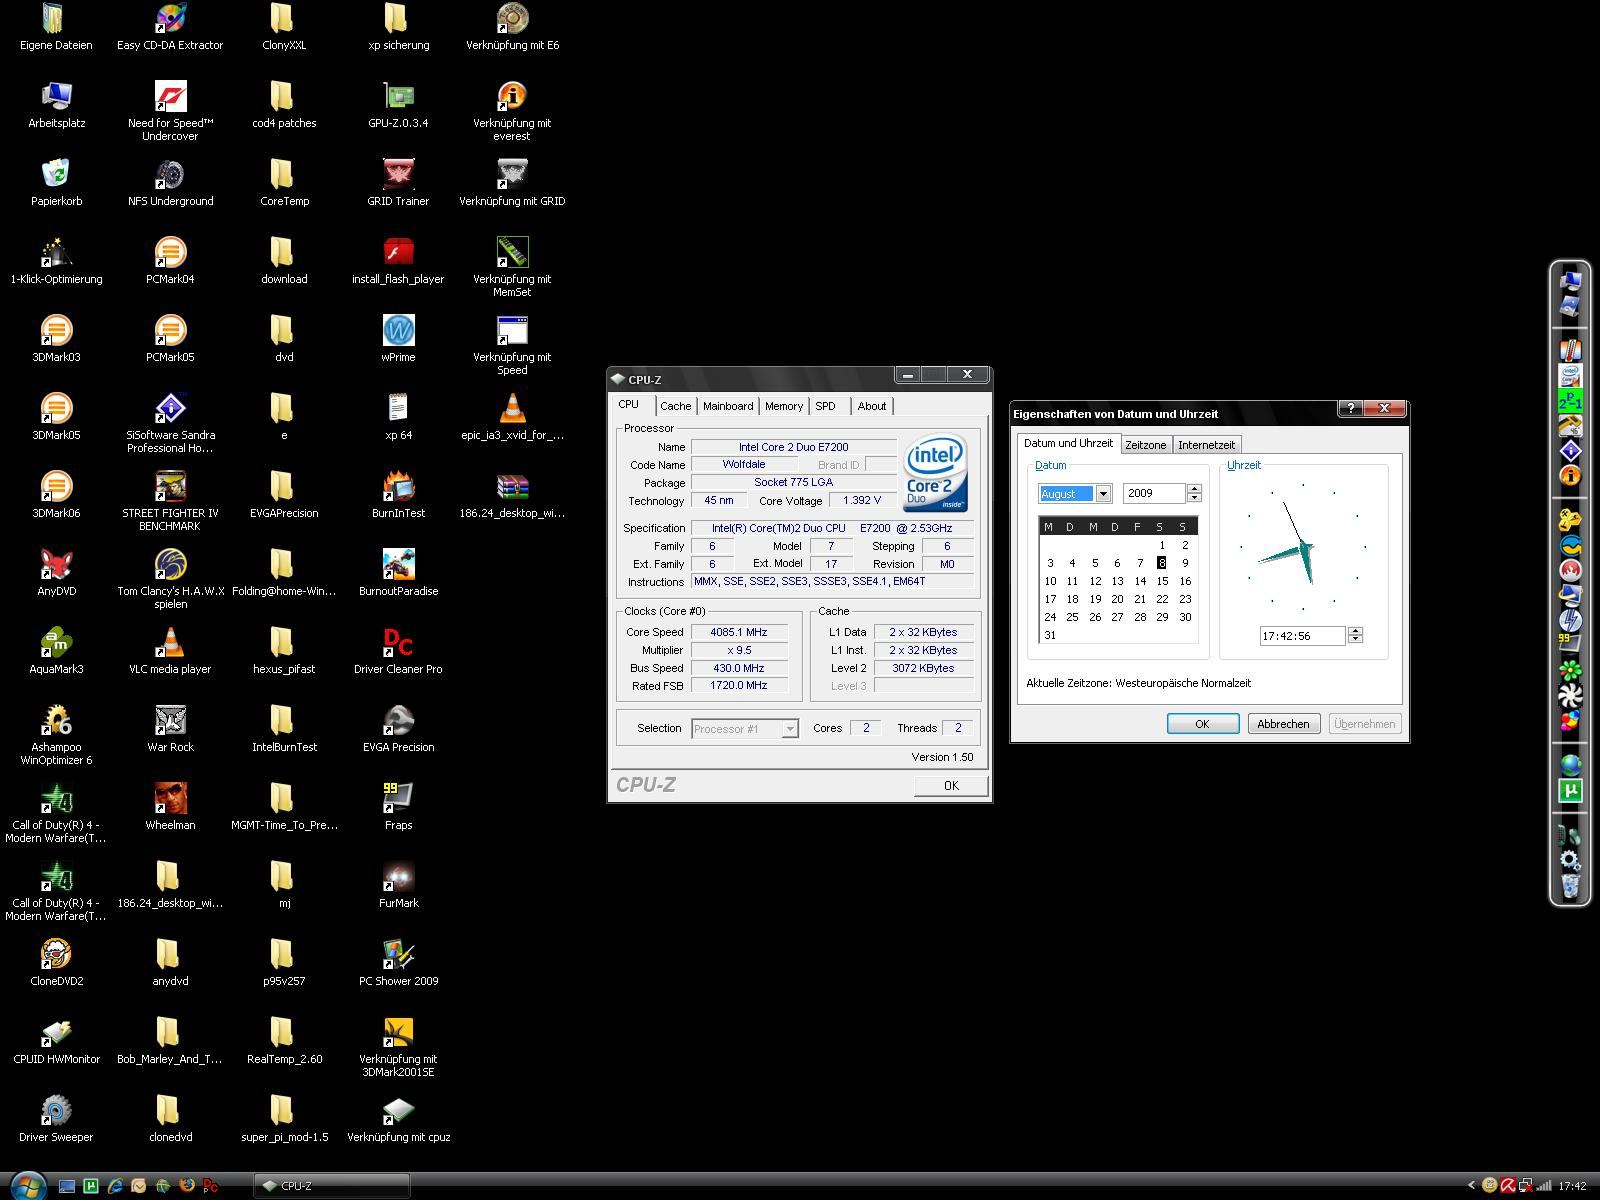Launch CloneDVD2 sheep icon

pyautogui.click(x=56, y=963)
